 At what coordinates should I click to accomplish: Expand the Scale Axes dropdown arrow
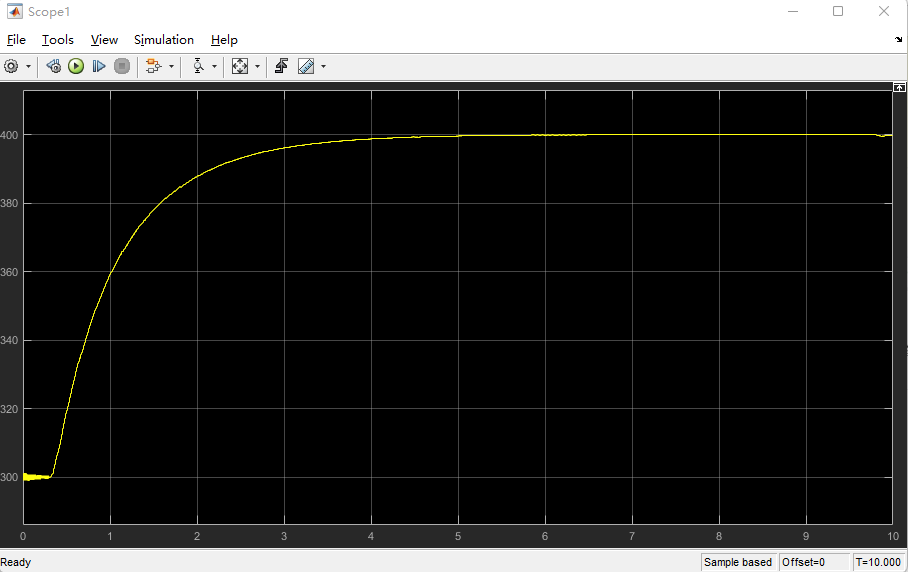258,67
